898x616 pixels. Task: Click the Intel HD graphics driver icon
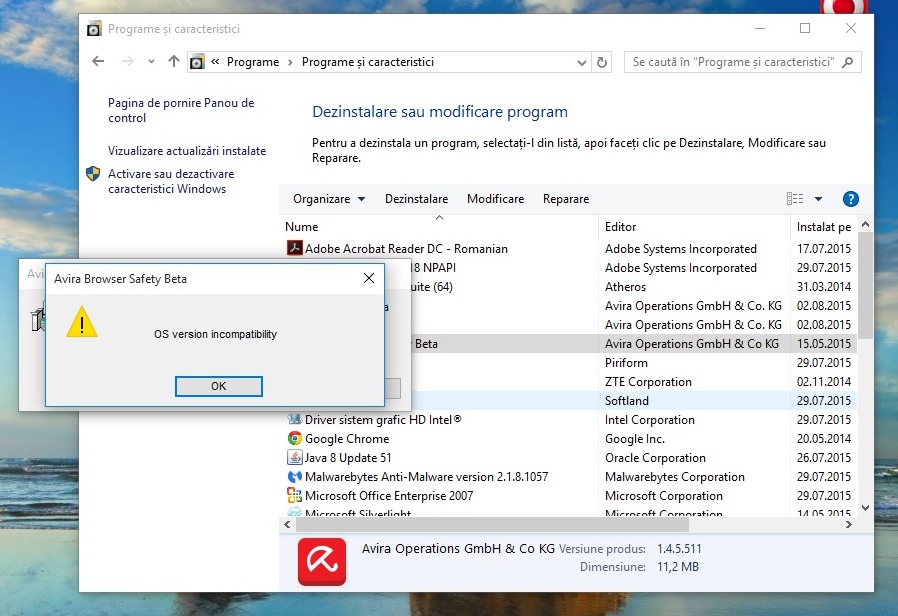[294, 419]
